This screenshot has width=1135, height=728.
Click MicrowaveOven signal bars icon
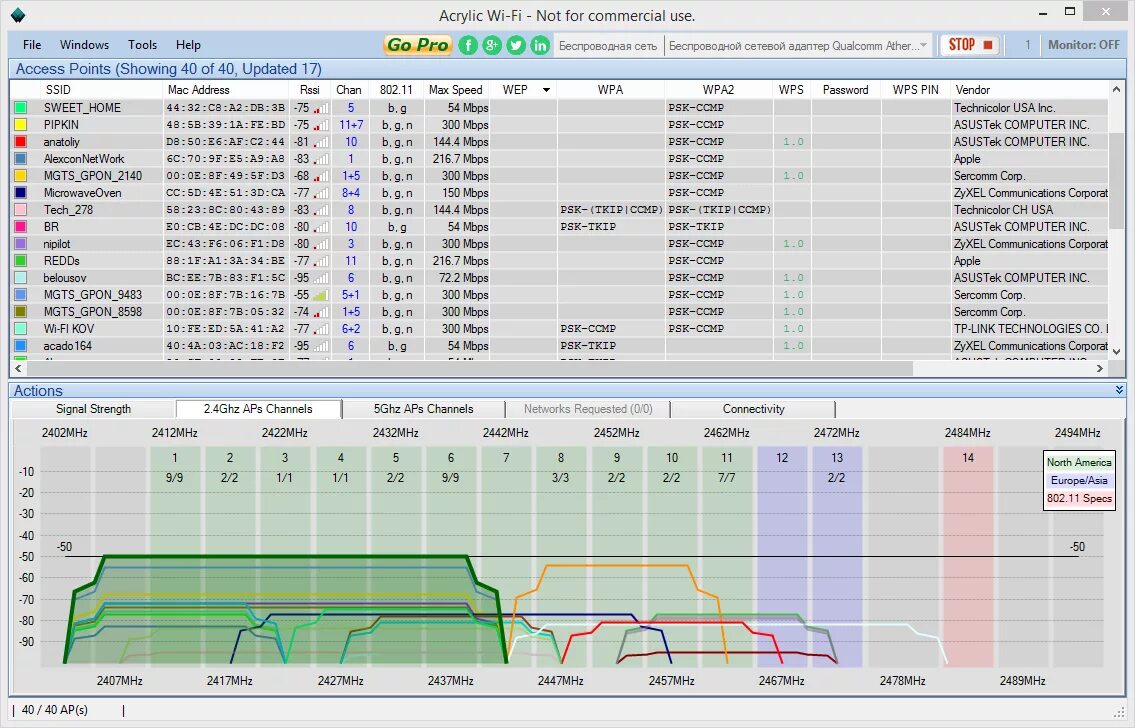(321, 192)
